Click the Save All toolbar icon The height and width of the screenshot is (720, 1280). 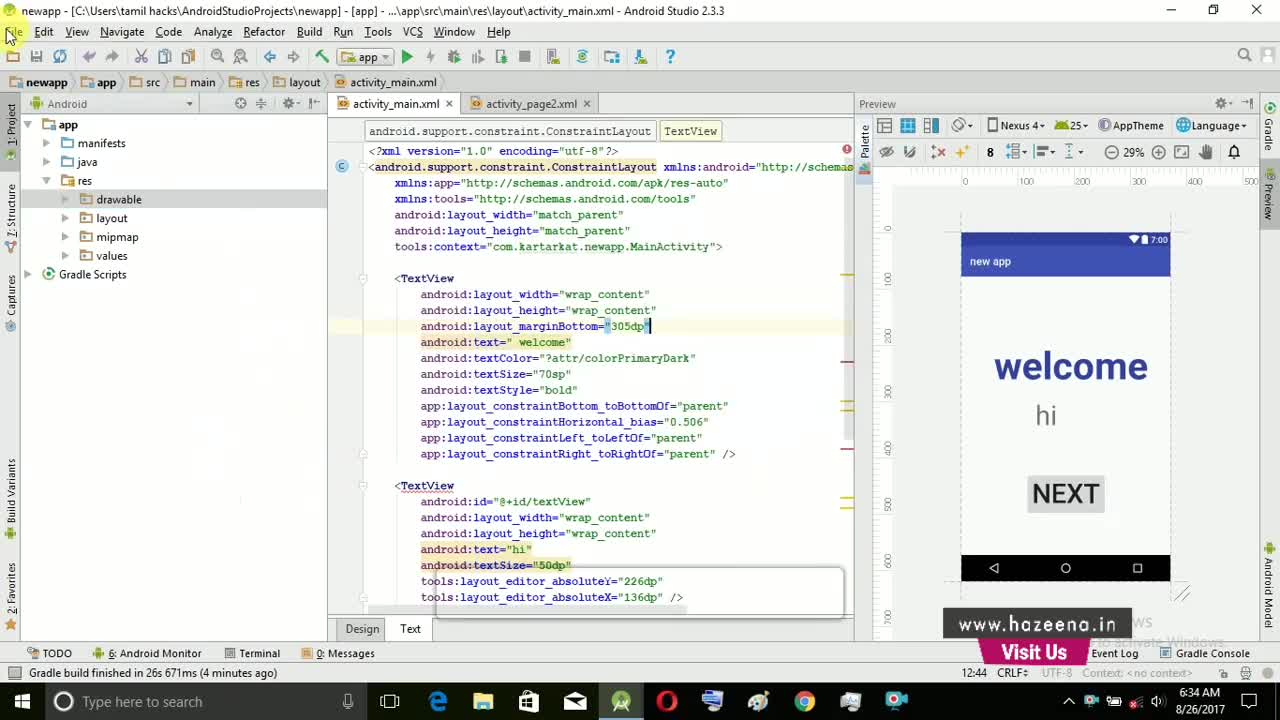(36, 57)
